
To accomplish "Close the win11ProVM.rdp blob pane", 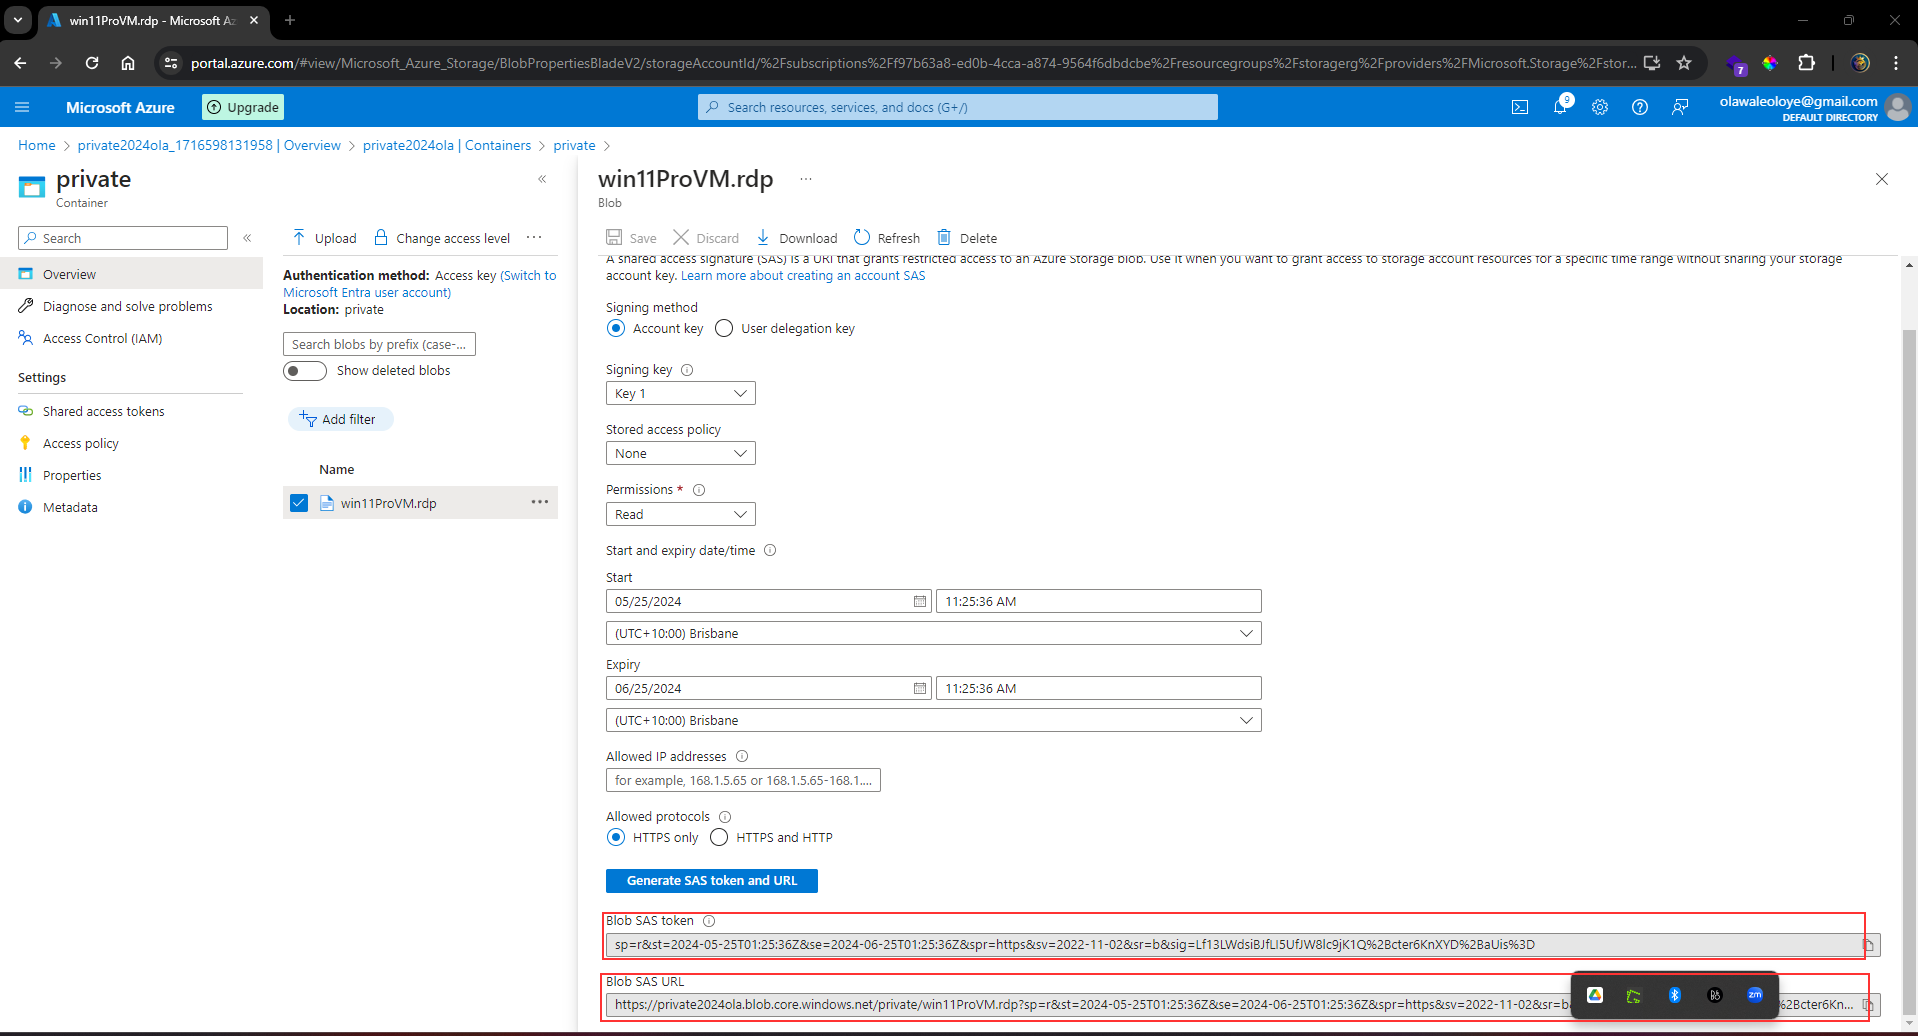I will (x=1882, y=179).
